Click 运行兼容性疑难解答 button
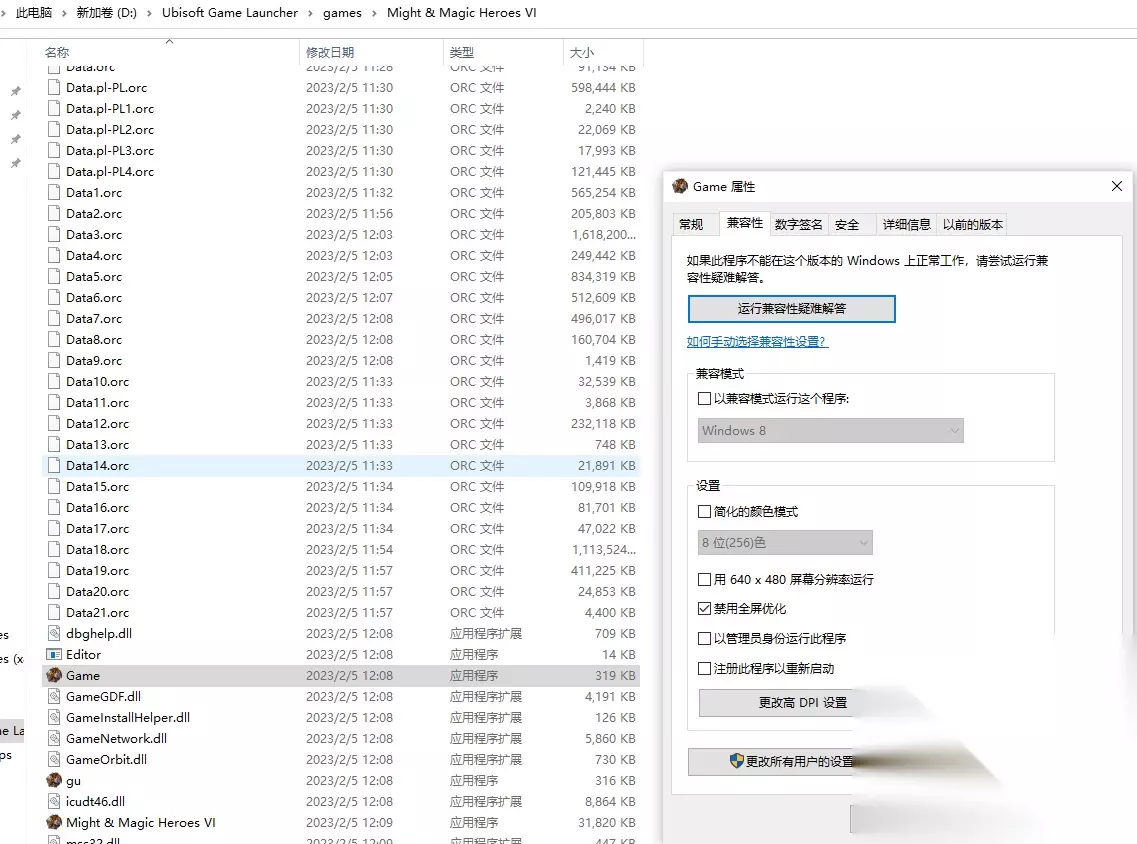The width and height of the screenshot is (1137, 844). (x=792, y=308)
